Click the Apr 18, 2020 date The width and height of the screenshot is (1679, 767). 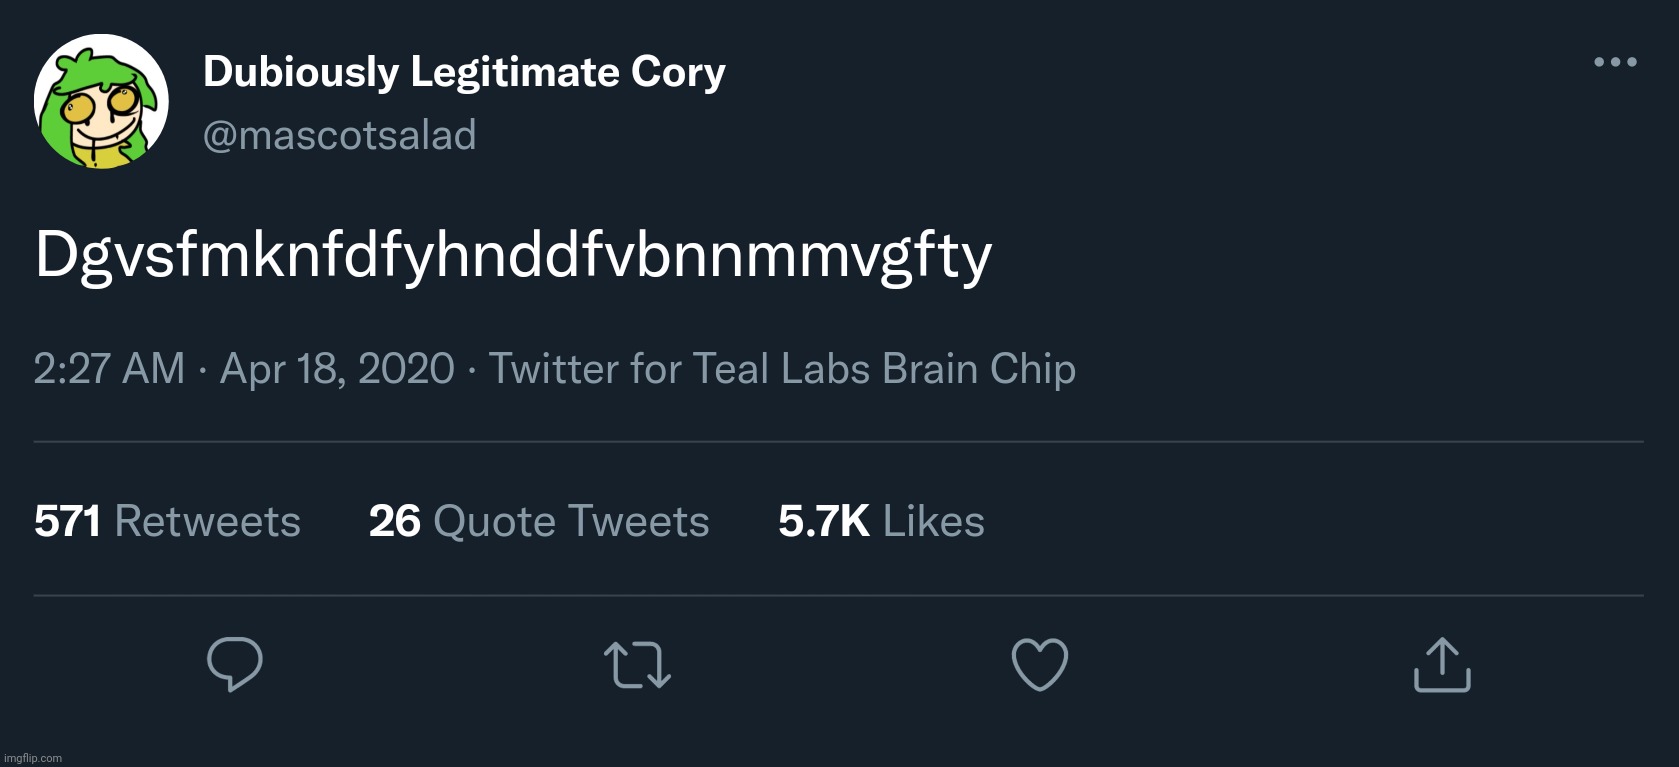tap(337, 369)
